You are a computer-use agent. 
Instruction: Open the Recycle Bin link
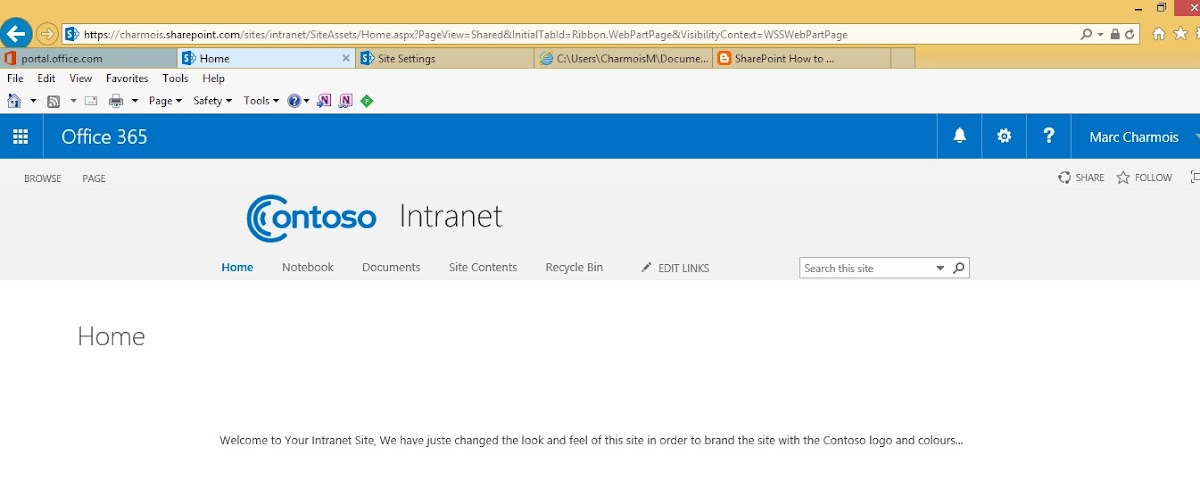point(574,267)
